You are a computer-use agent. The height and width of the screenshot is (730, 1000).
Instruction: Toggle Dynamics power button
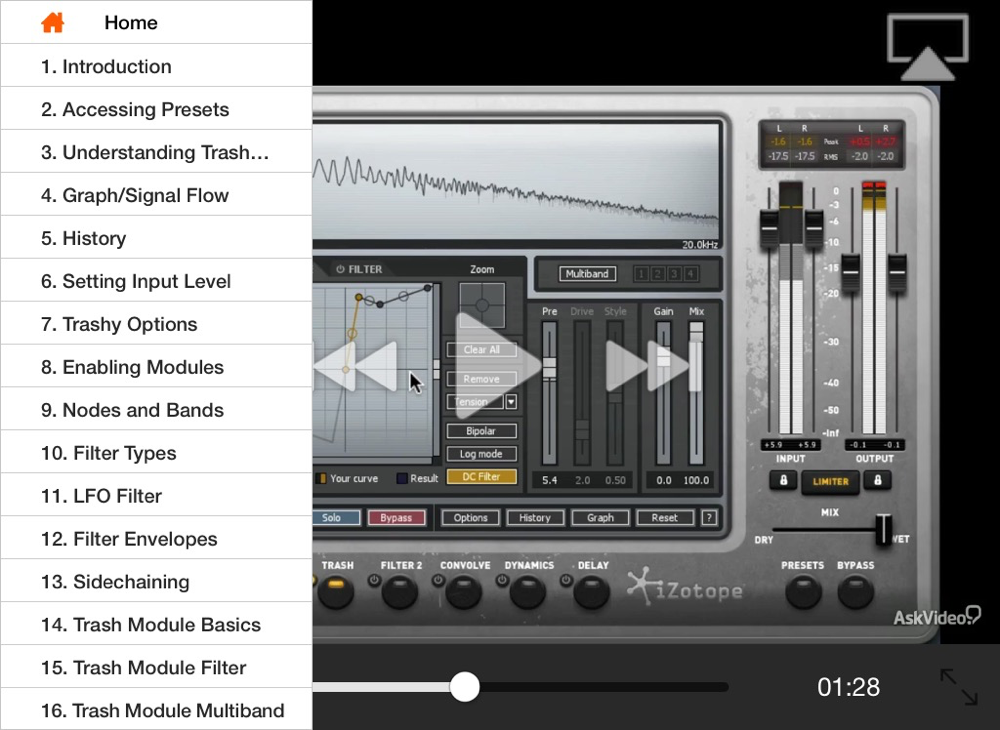click(x=502, y=580)
